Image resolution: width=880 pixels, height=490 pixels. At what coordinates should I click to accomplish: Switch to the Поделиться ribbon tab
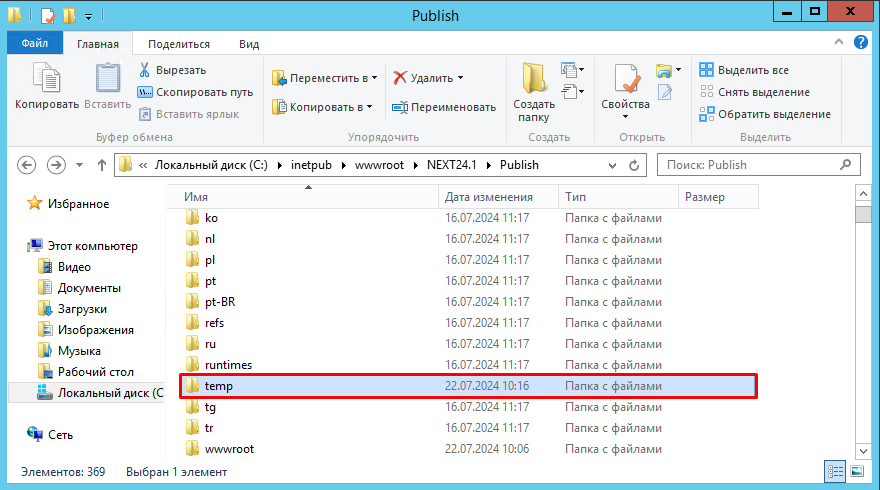179,44
